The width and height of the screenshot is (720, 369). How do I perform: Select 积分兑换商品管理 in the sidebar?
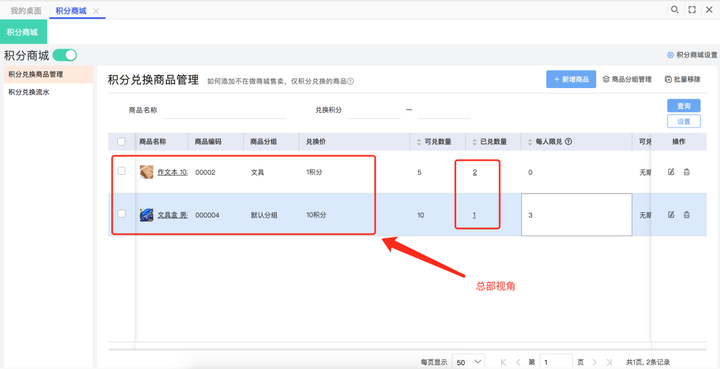48,74
